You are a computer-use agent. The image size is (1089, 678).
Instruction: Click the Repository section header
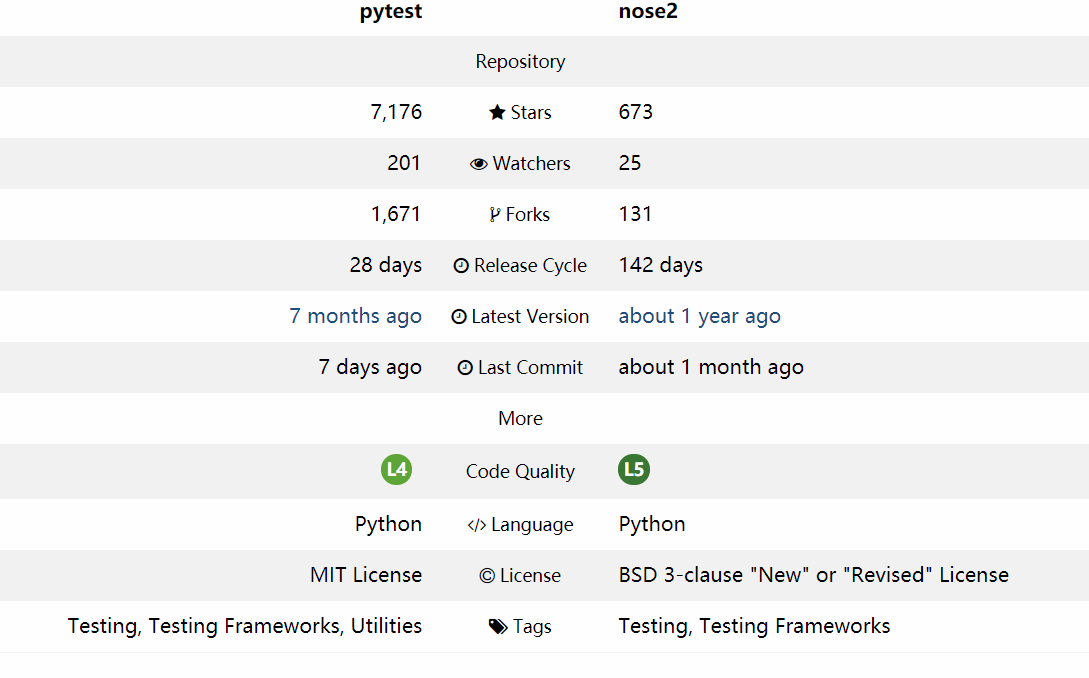(520, 62)
